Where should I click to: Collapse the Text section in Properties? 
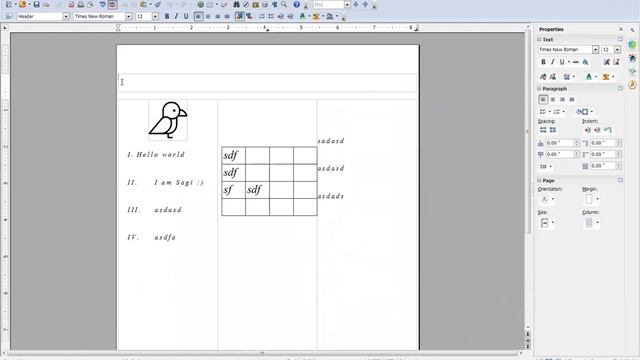[539, 40]
